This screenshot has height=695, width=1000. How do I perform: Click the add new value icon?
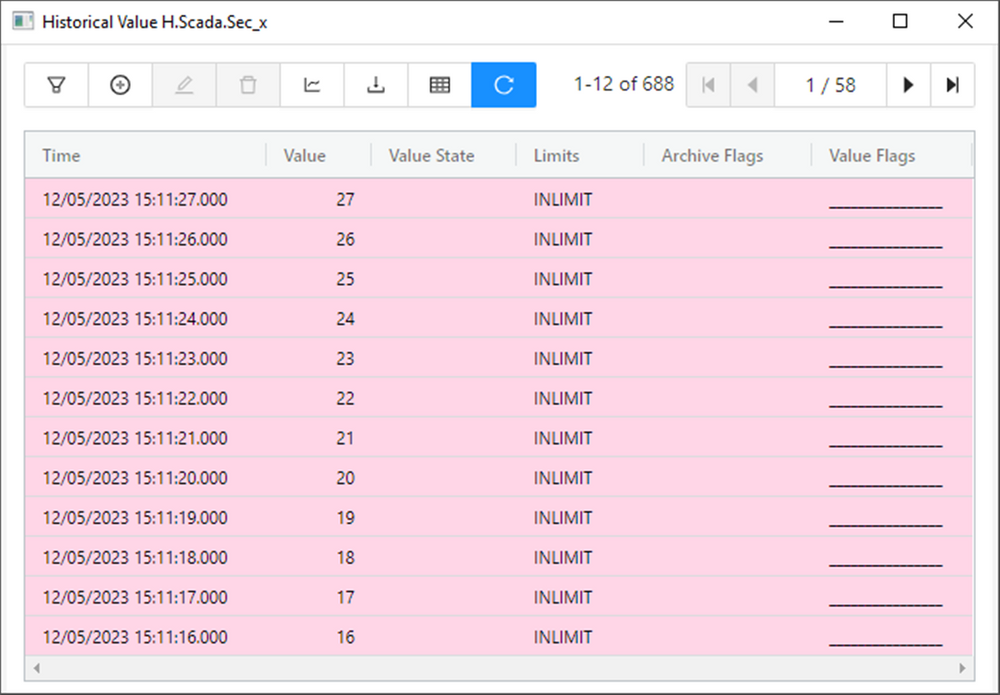coord(120,85)
